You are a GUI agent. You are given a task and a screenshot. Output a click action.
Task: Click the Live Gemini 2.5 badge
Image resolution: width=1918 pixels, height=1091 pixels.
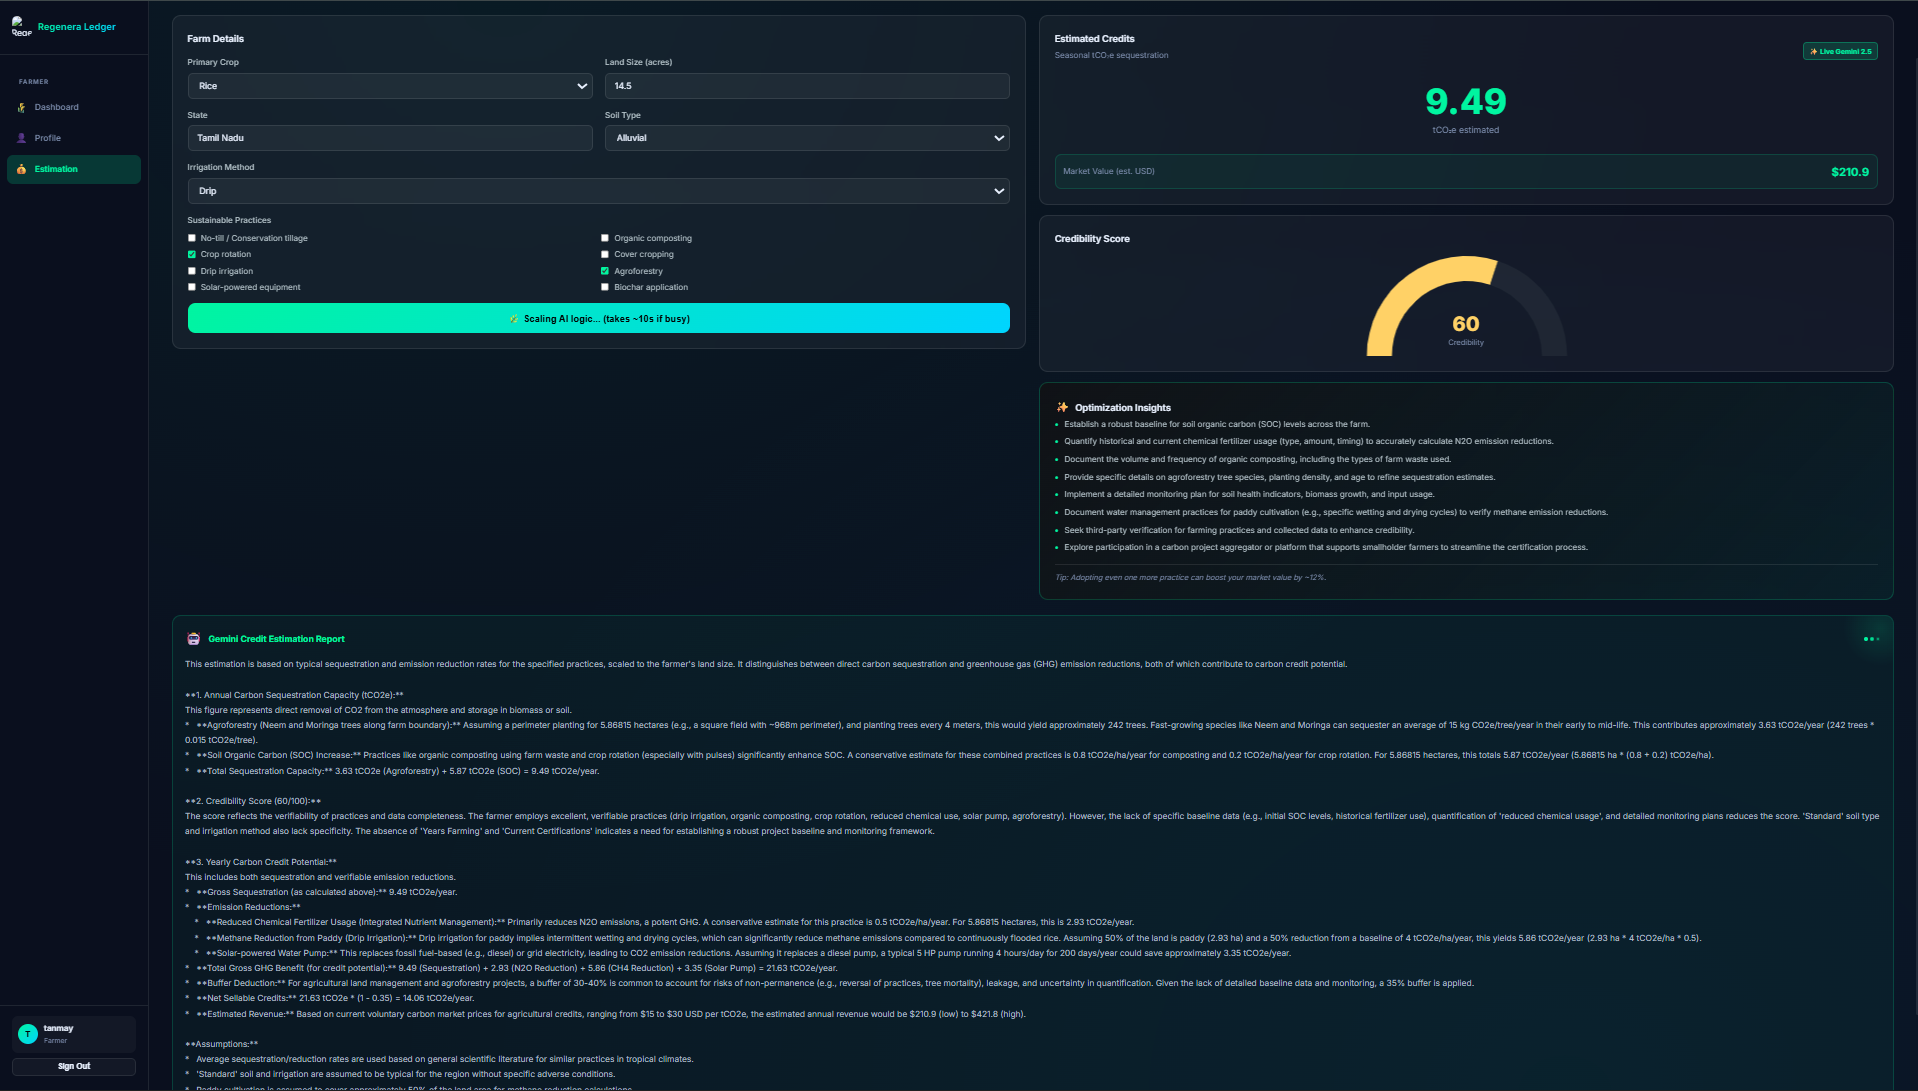pyautogui.click(x=1840, y=51)
